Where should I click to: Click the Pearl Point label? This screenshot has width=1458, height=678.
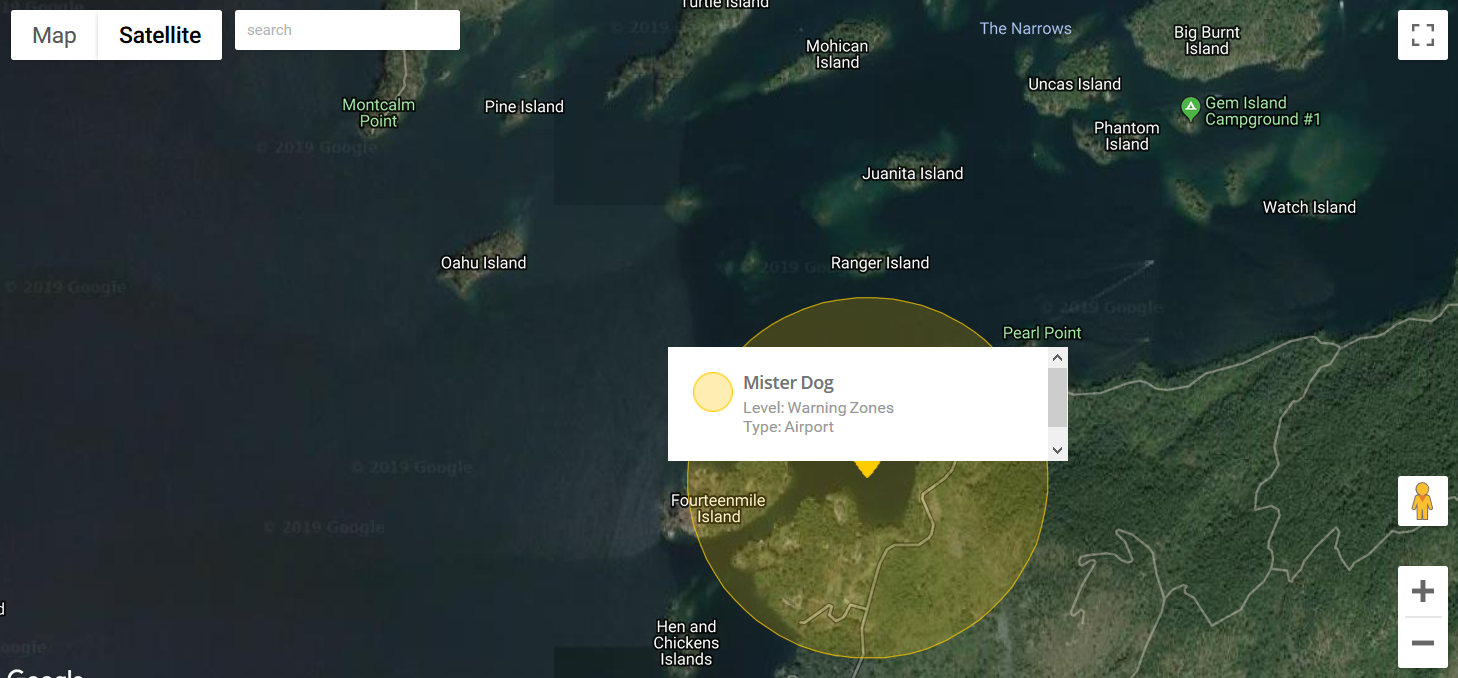pyautogui.click(x=1042, y=333)
